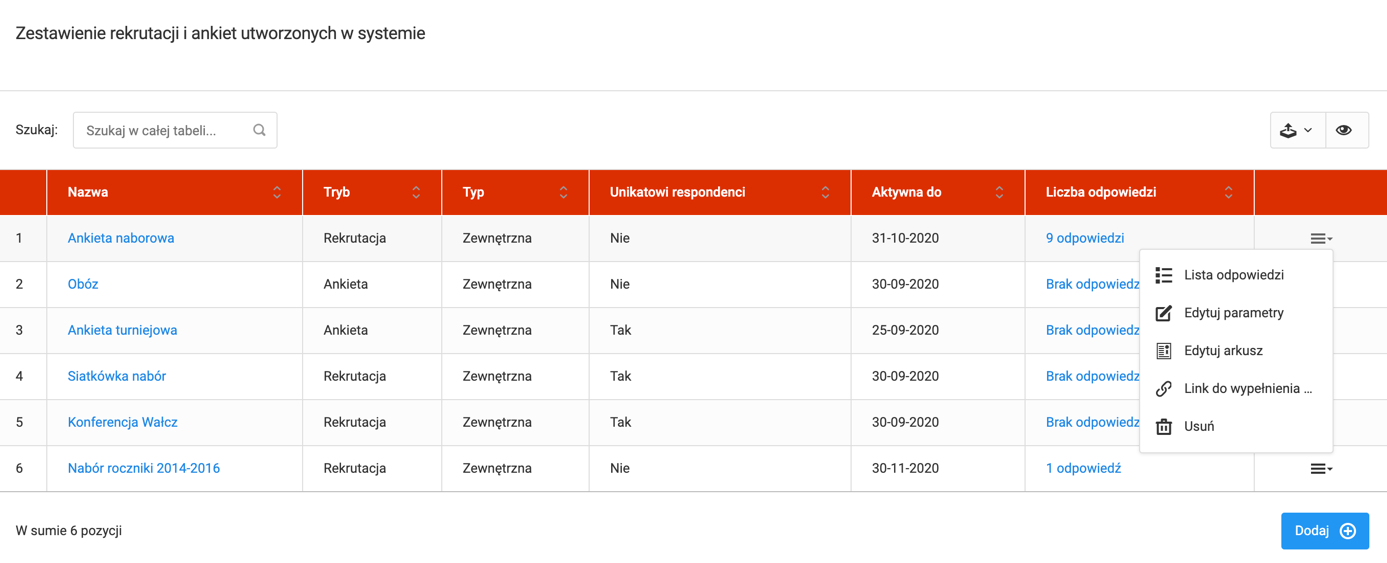Sort by Liczba odpowiedzi column
The image size is (1387, 563).
pos(1228,193)
